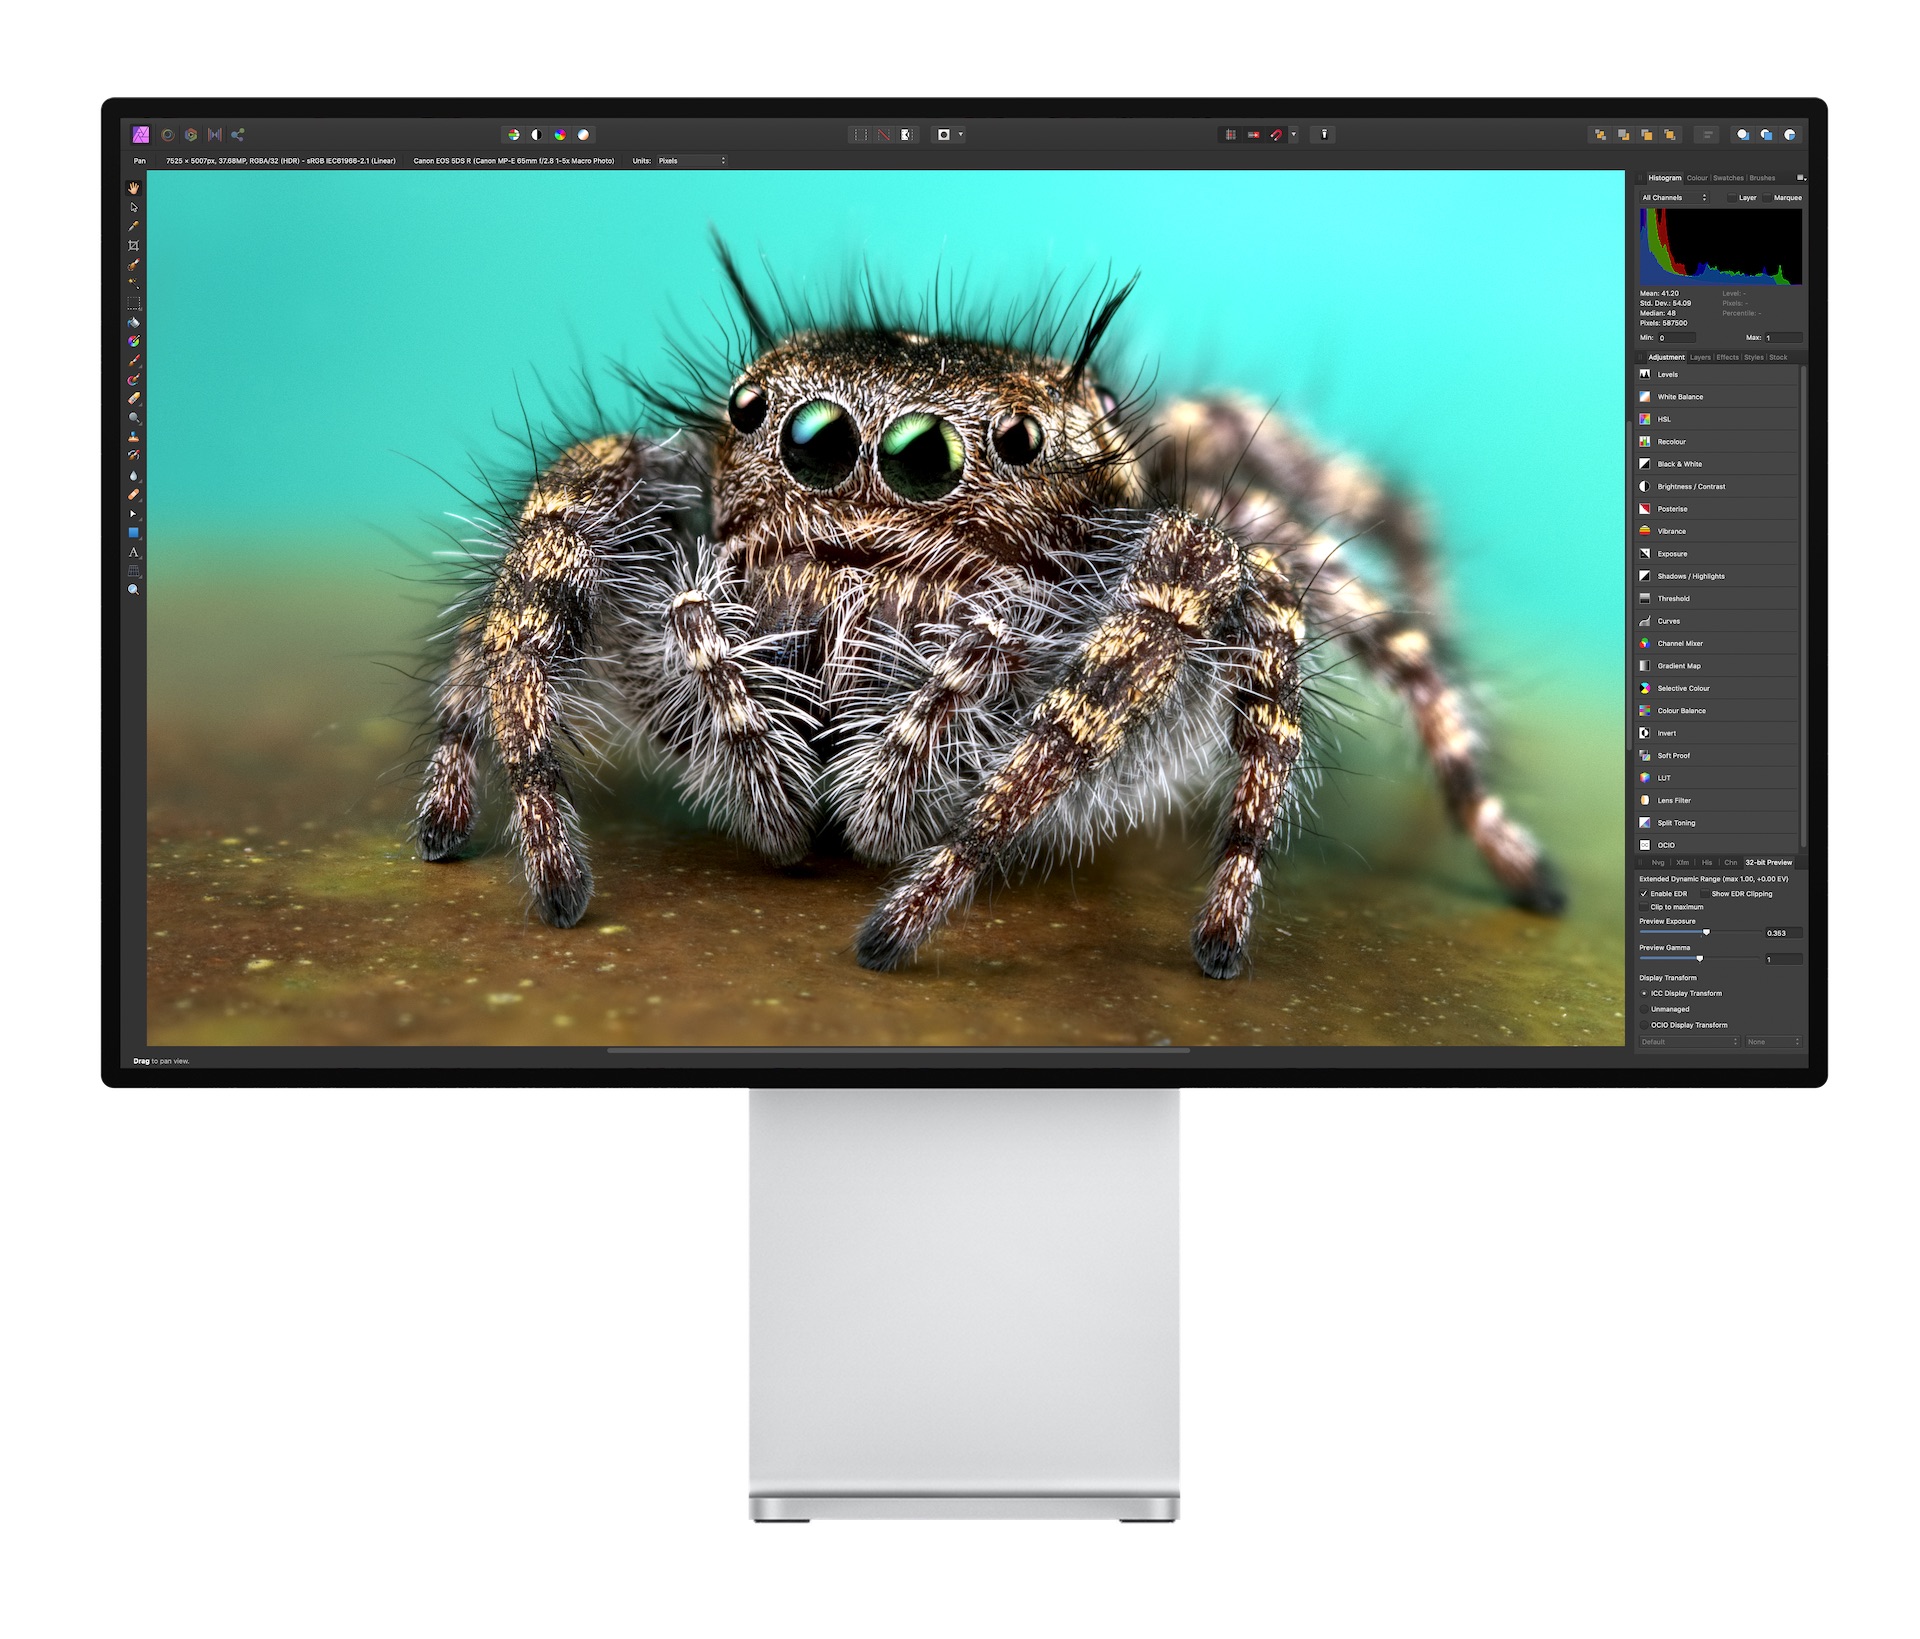Open the All Channels dropdown

tap(1673, 197)
